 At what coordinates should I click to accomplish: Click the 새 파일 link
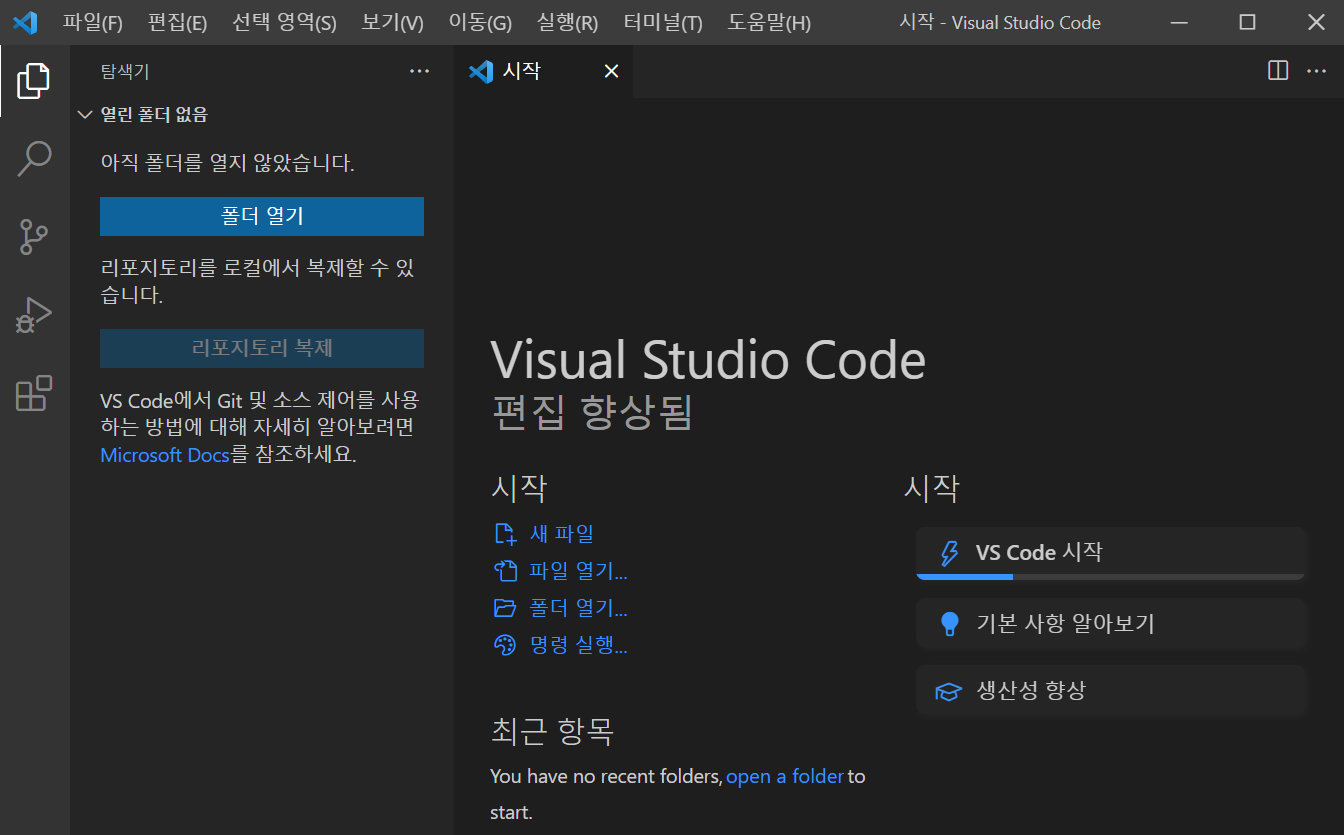point(561,534)
